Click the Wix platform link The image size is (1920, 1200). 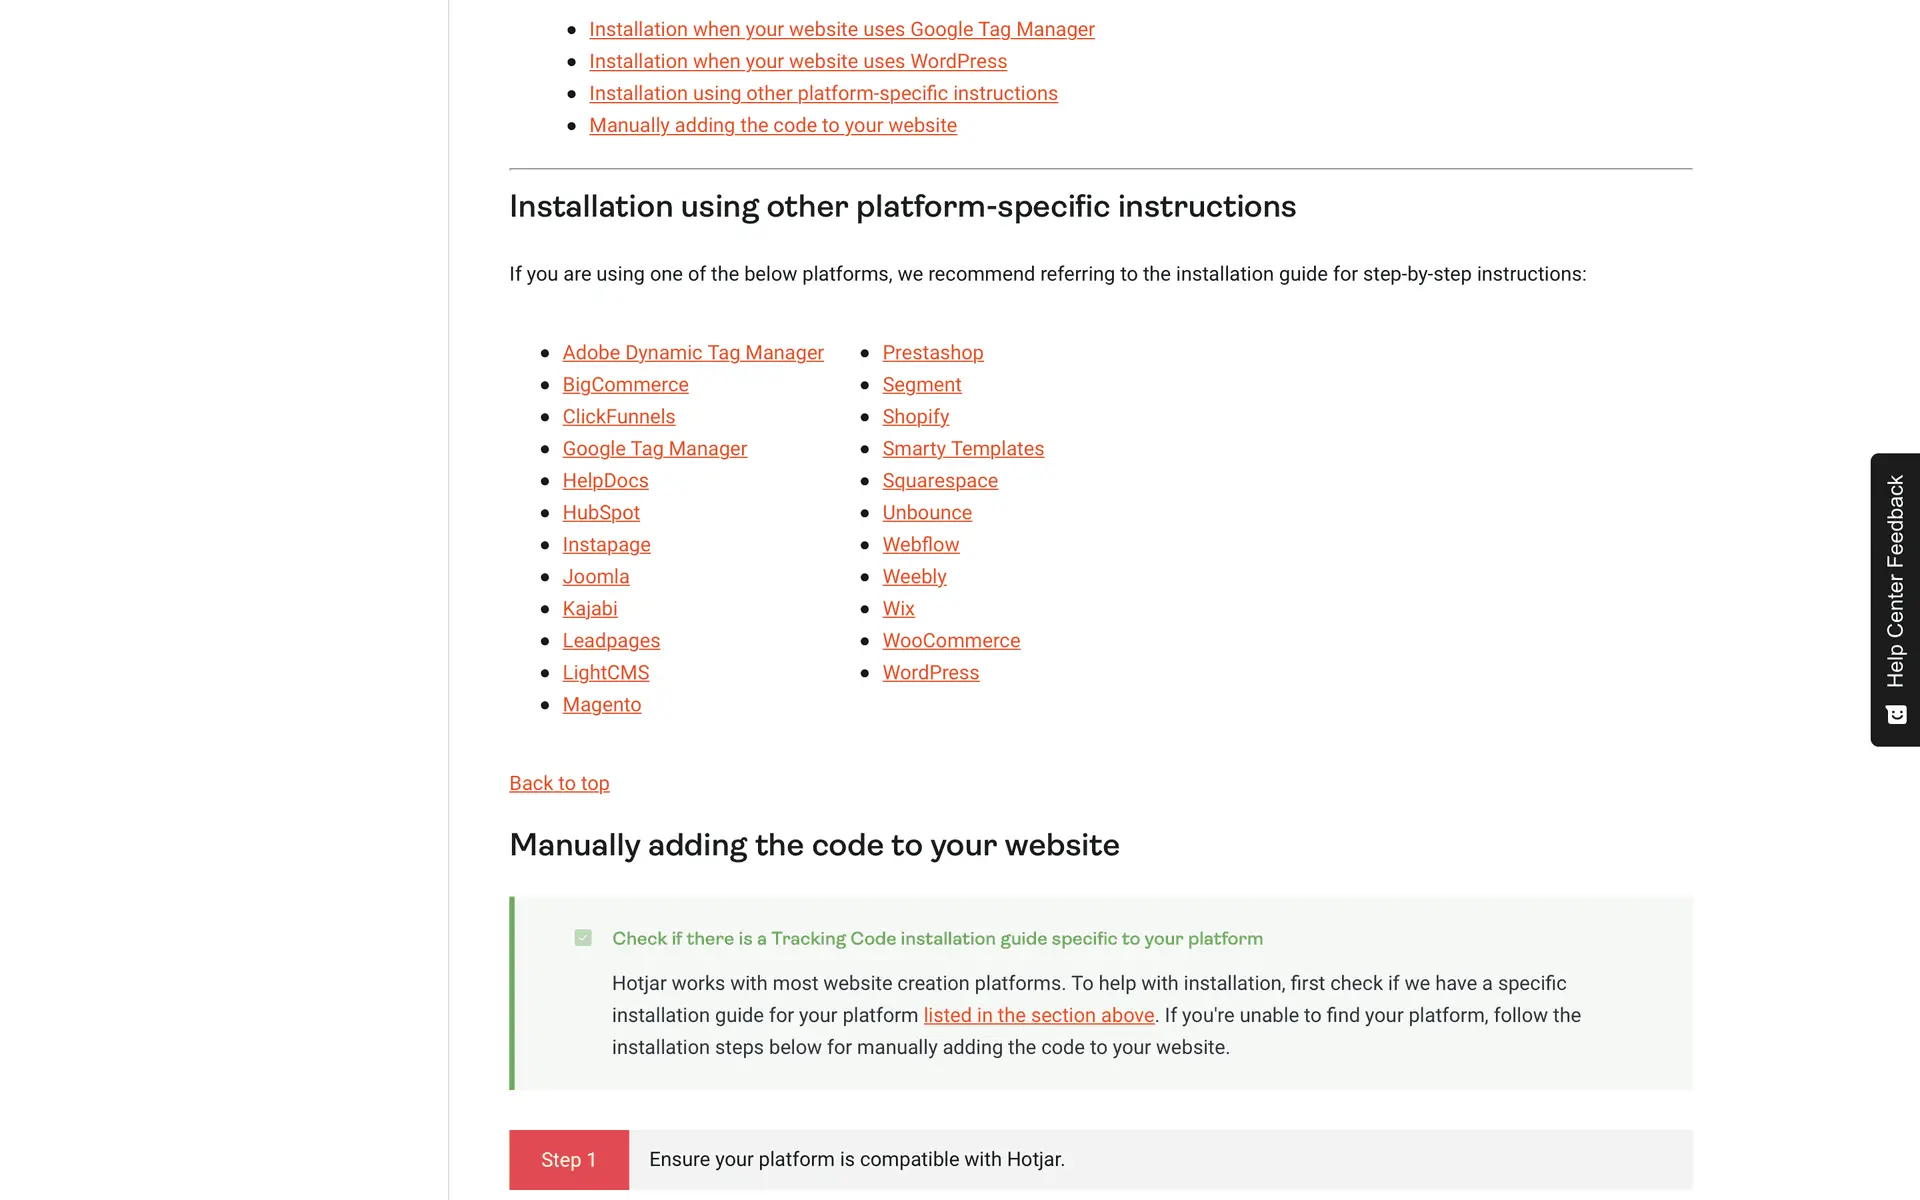point(898,609)
